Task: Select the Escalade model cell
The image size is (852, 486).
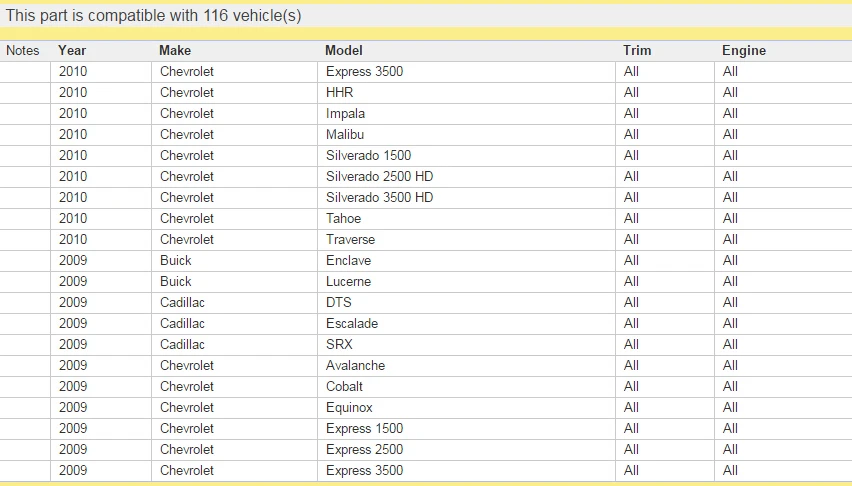Action: pyautogui.click(x=466, y=323)
